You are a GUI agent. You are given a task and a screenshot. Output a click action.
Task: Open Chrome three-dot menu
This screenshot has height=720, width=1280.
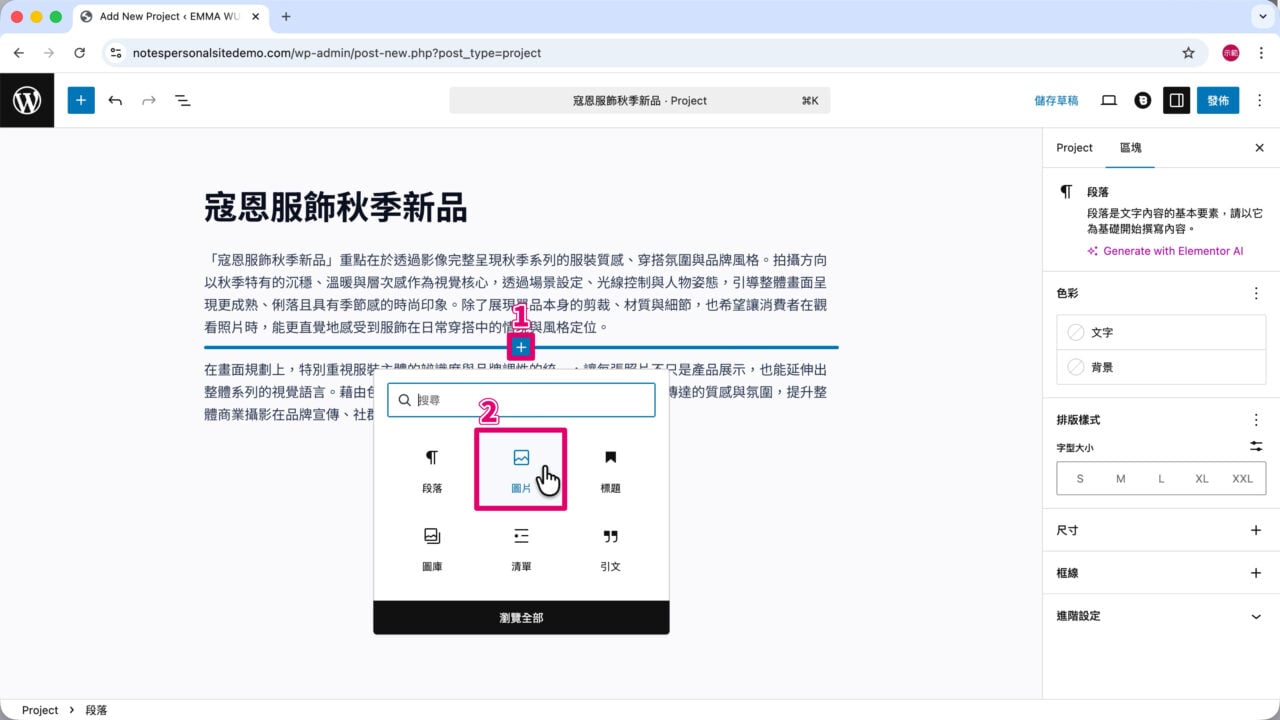tap(1261, 53)
